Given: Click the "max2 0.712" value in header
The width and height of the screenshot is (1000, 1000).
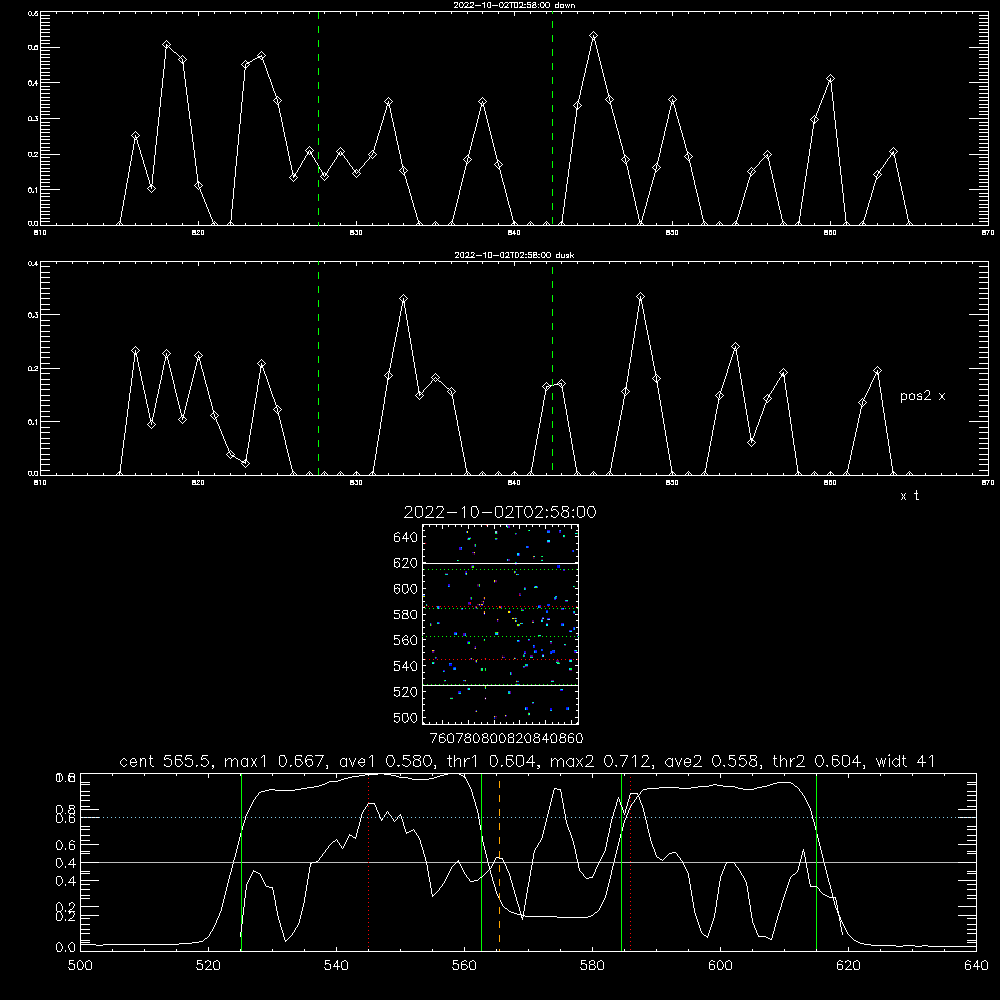Looking at the screenshot, I should point(601,761).
